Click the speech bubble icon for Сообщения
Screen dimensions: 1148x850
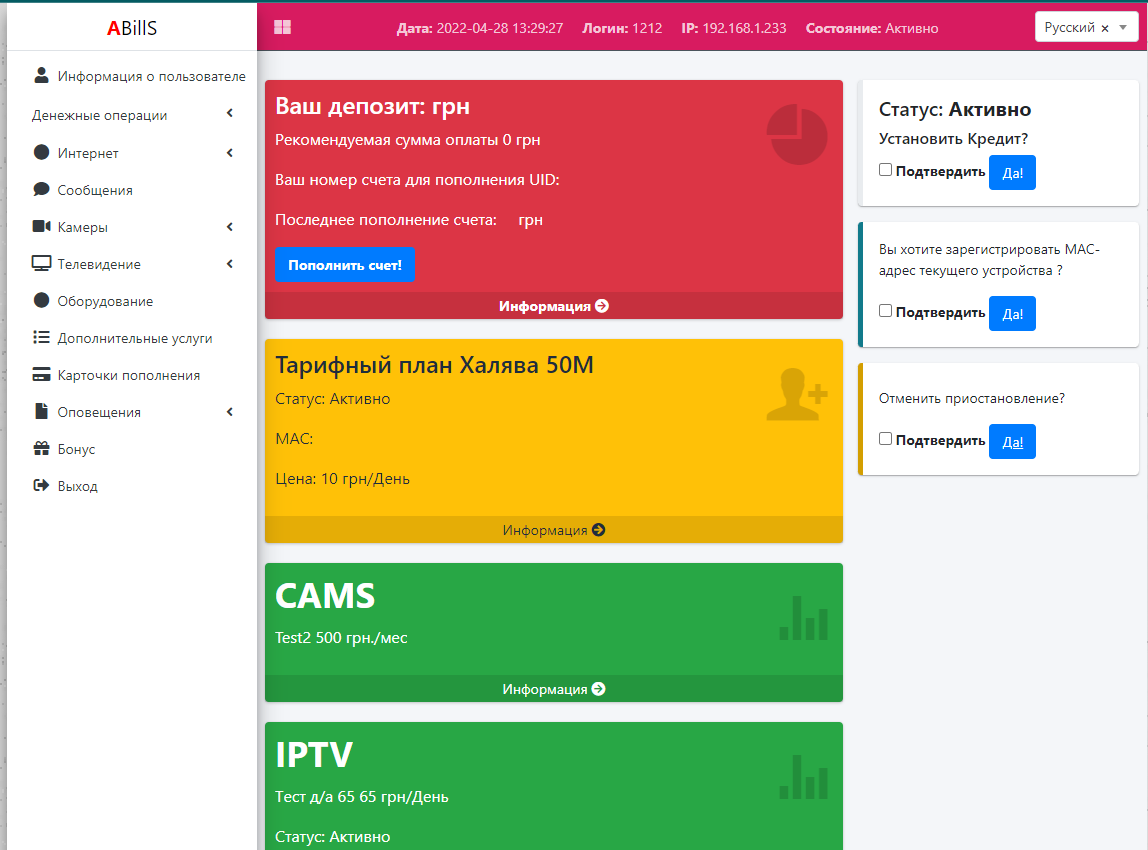tap(41, 189)
